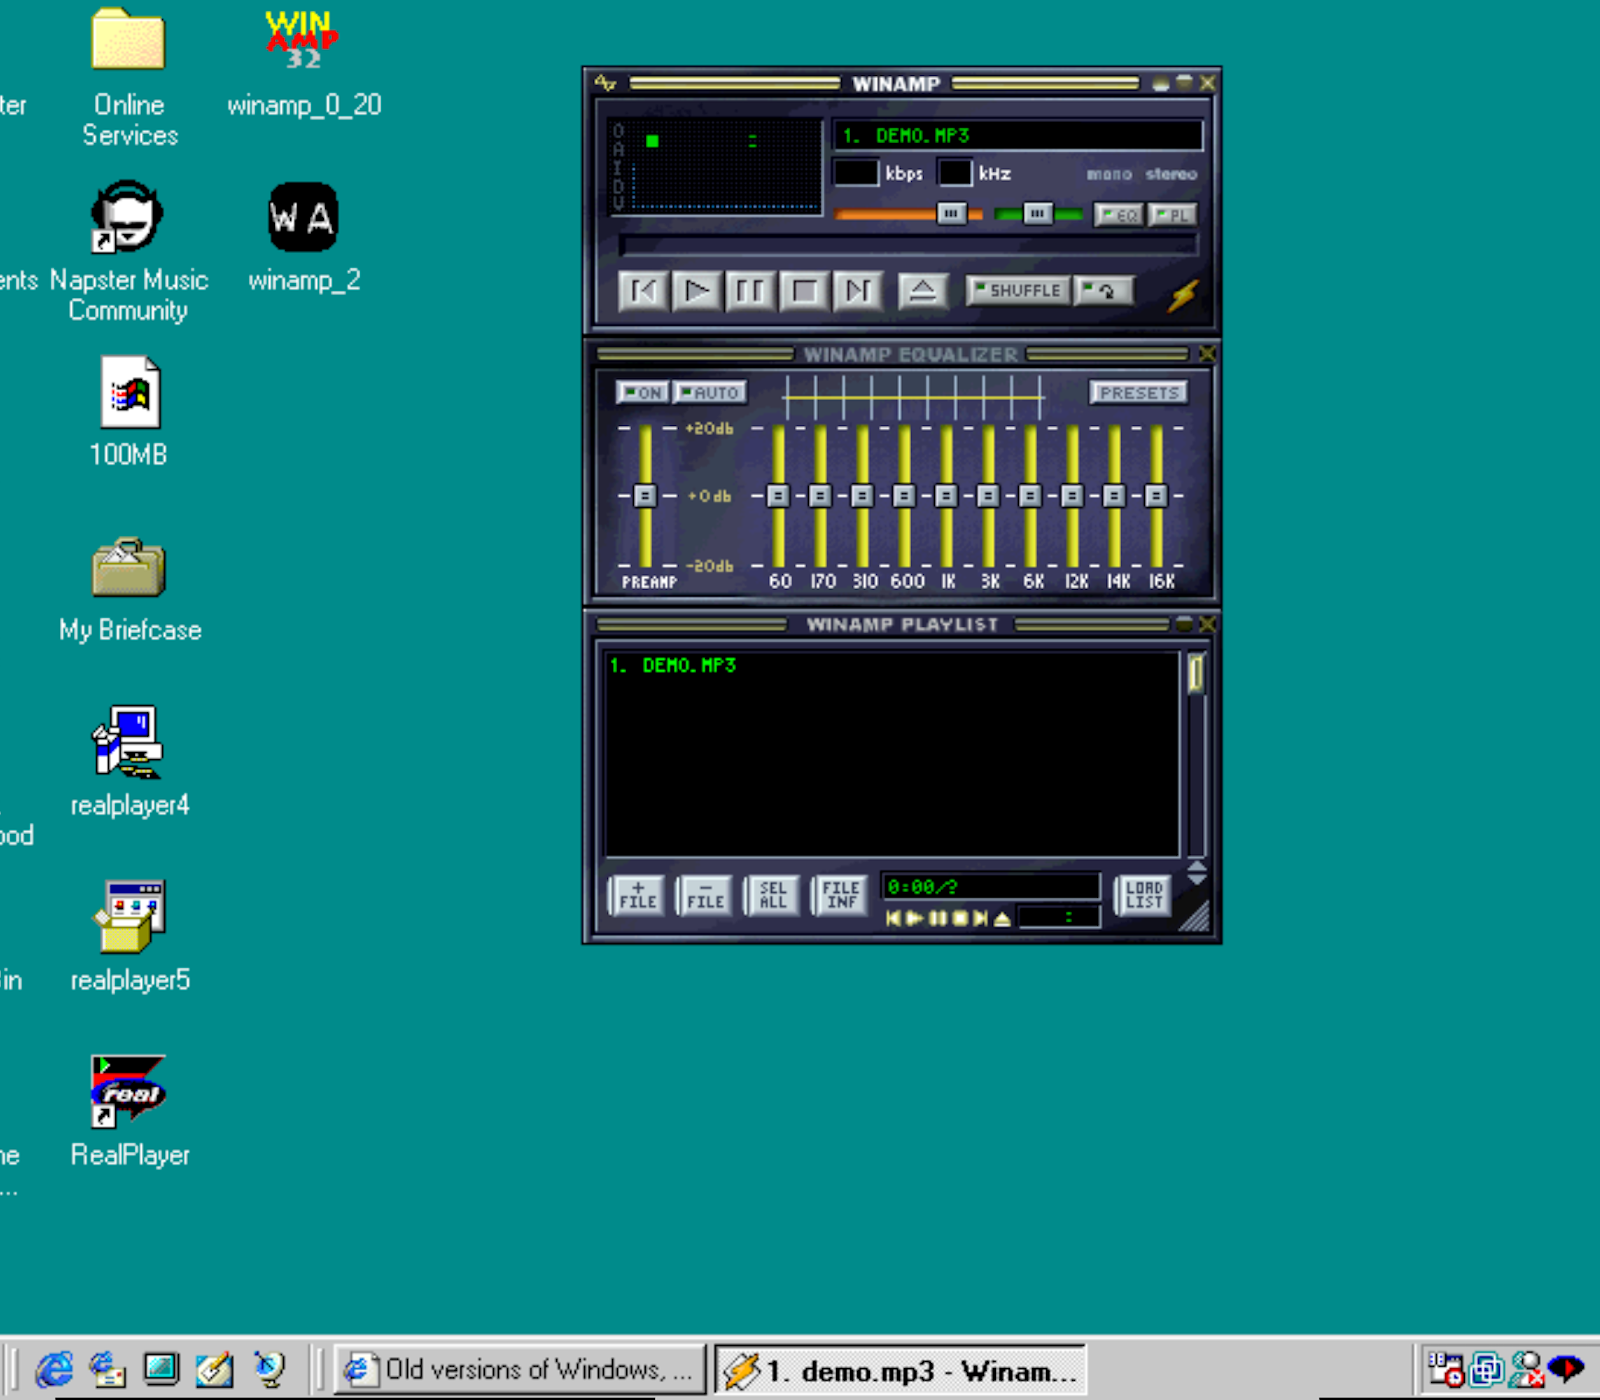Skip to the next track
The width and height of the screenshot is (1600, 1400).
[858, 291]
